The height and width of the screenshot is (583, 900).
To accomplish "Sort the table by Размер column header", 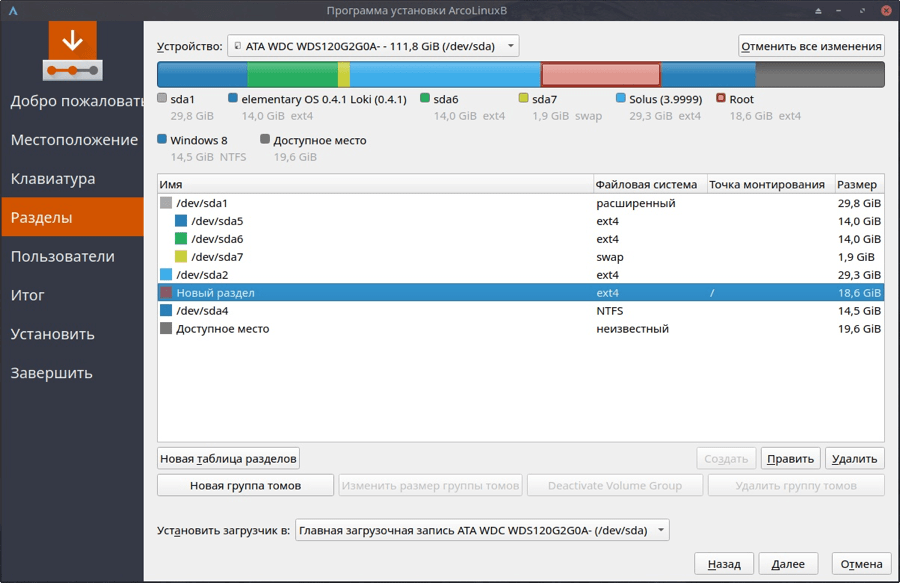I will click(x=858, y=185).
